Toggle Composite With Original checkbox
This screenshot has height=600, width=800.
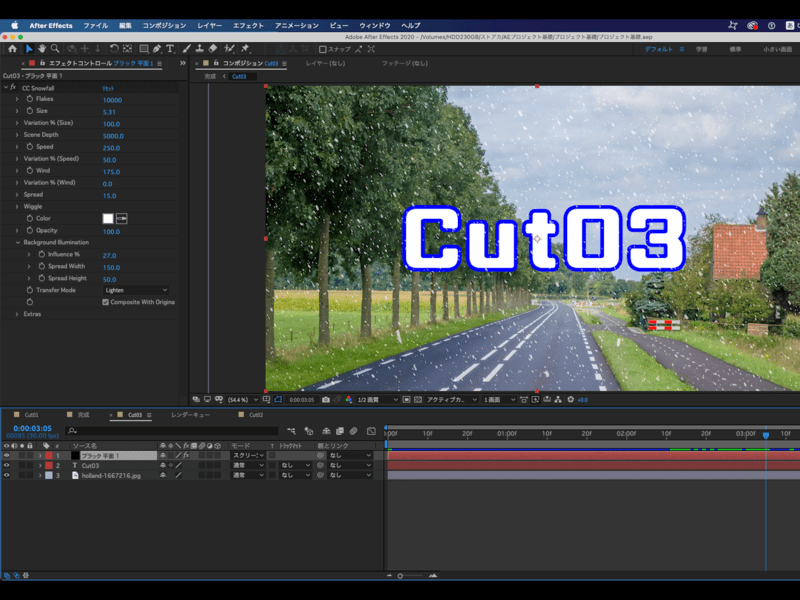pyautogui.click(x=105, y=302)
